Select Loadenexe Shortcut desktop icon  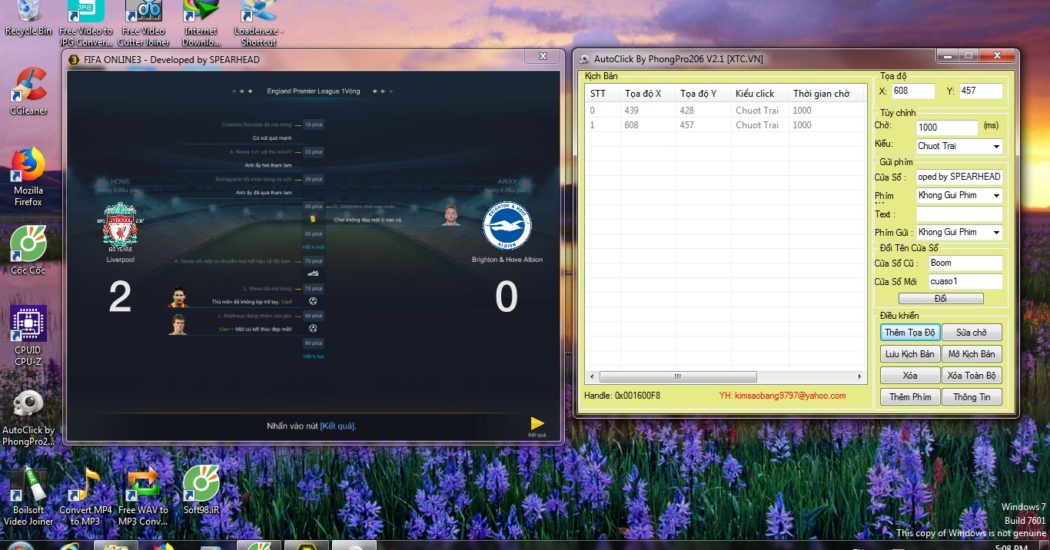pyautogui.click(x=258, y=23)
